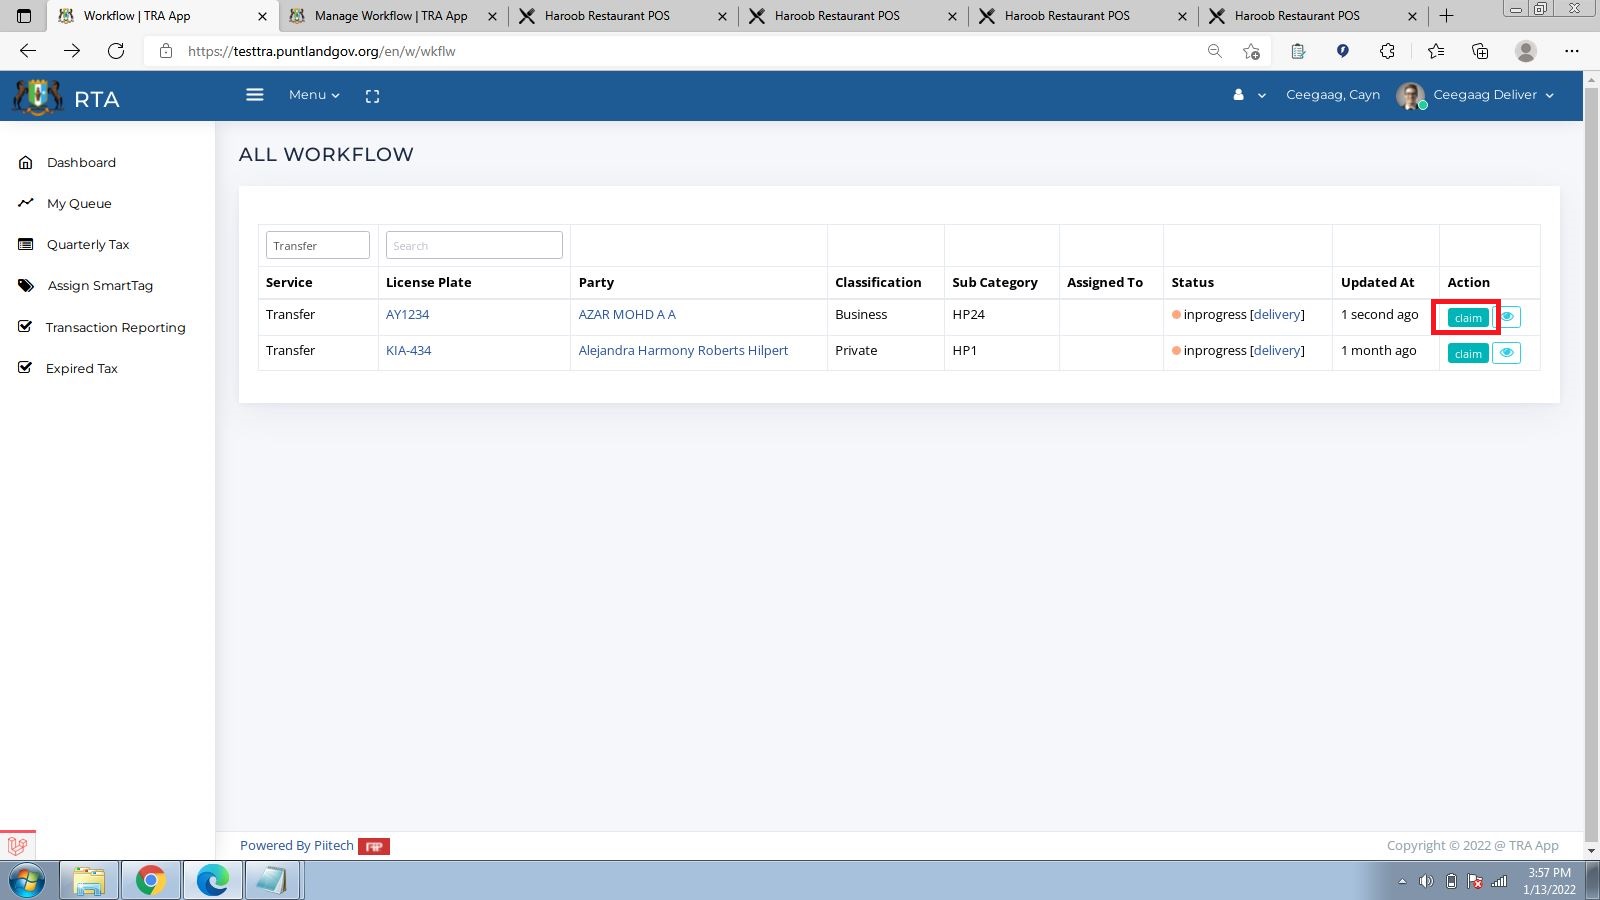Image resolution: width=1600 pixels, height=900 pixels.
Task: Click the browser zoom magnifier icon
Action: point(1214,51)
